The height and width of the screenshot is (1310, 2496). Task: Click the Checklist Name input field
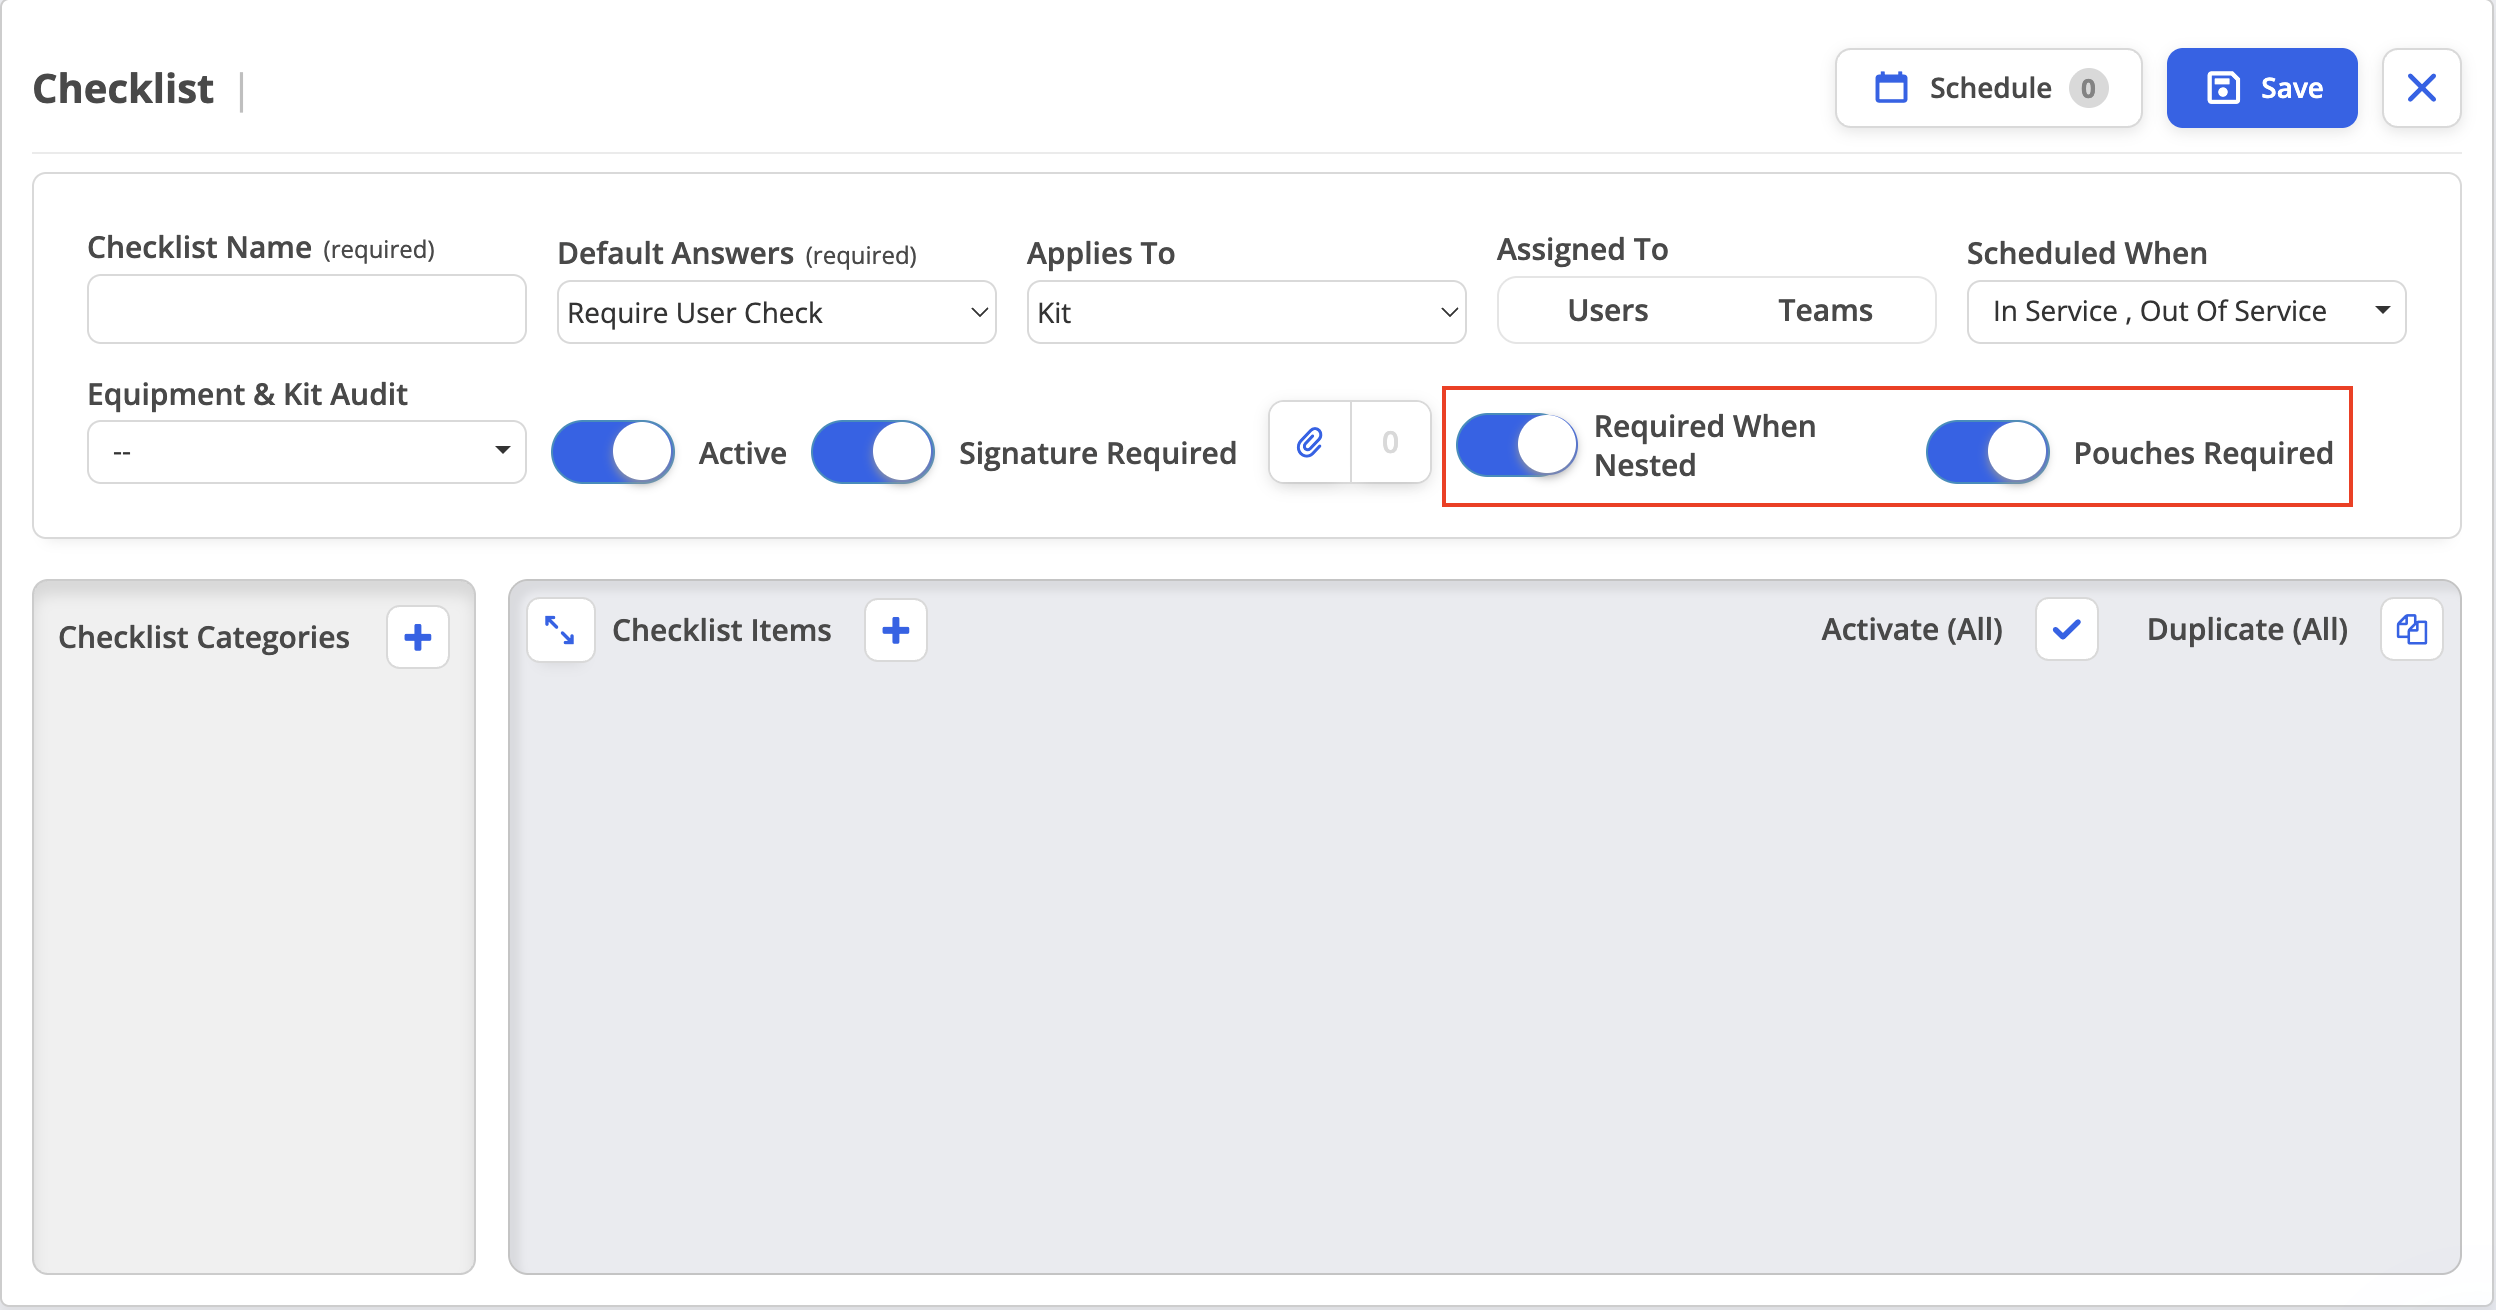pos(306,309)
